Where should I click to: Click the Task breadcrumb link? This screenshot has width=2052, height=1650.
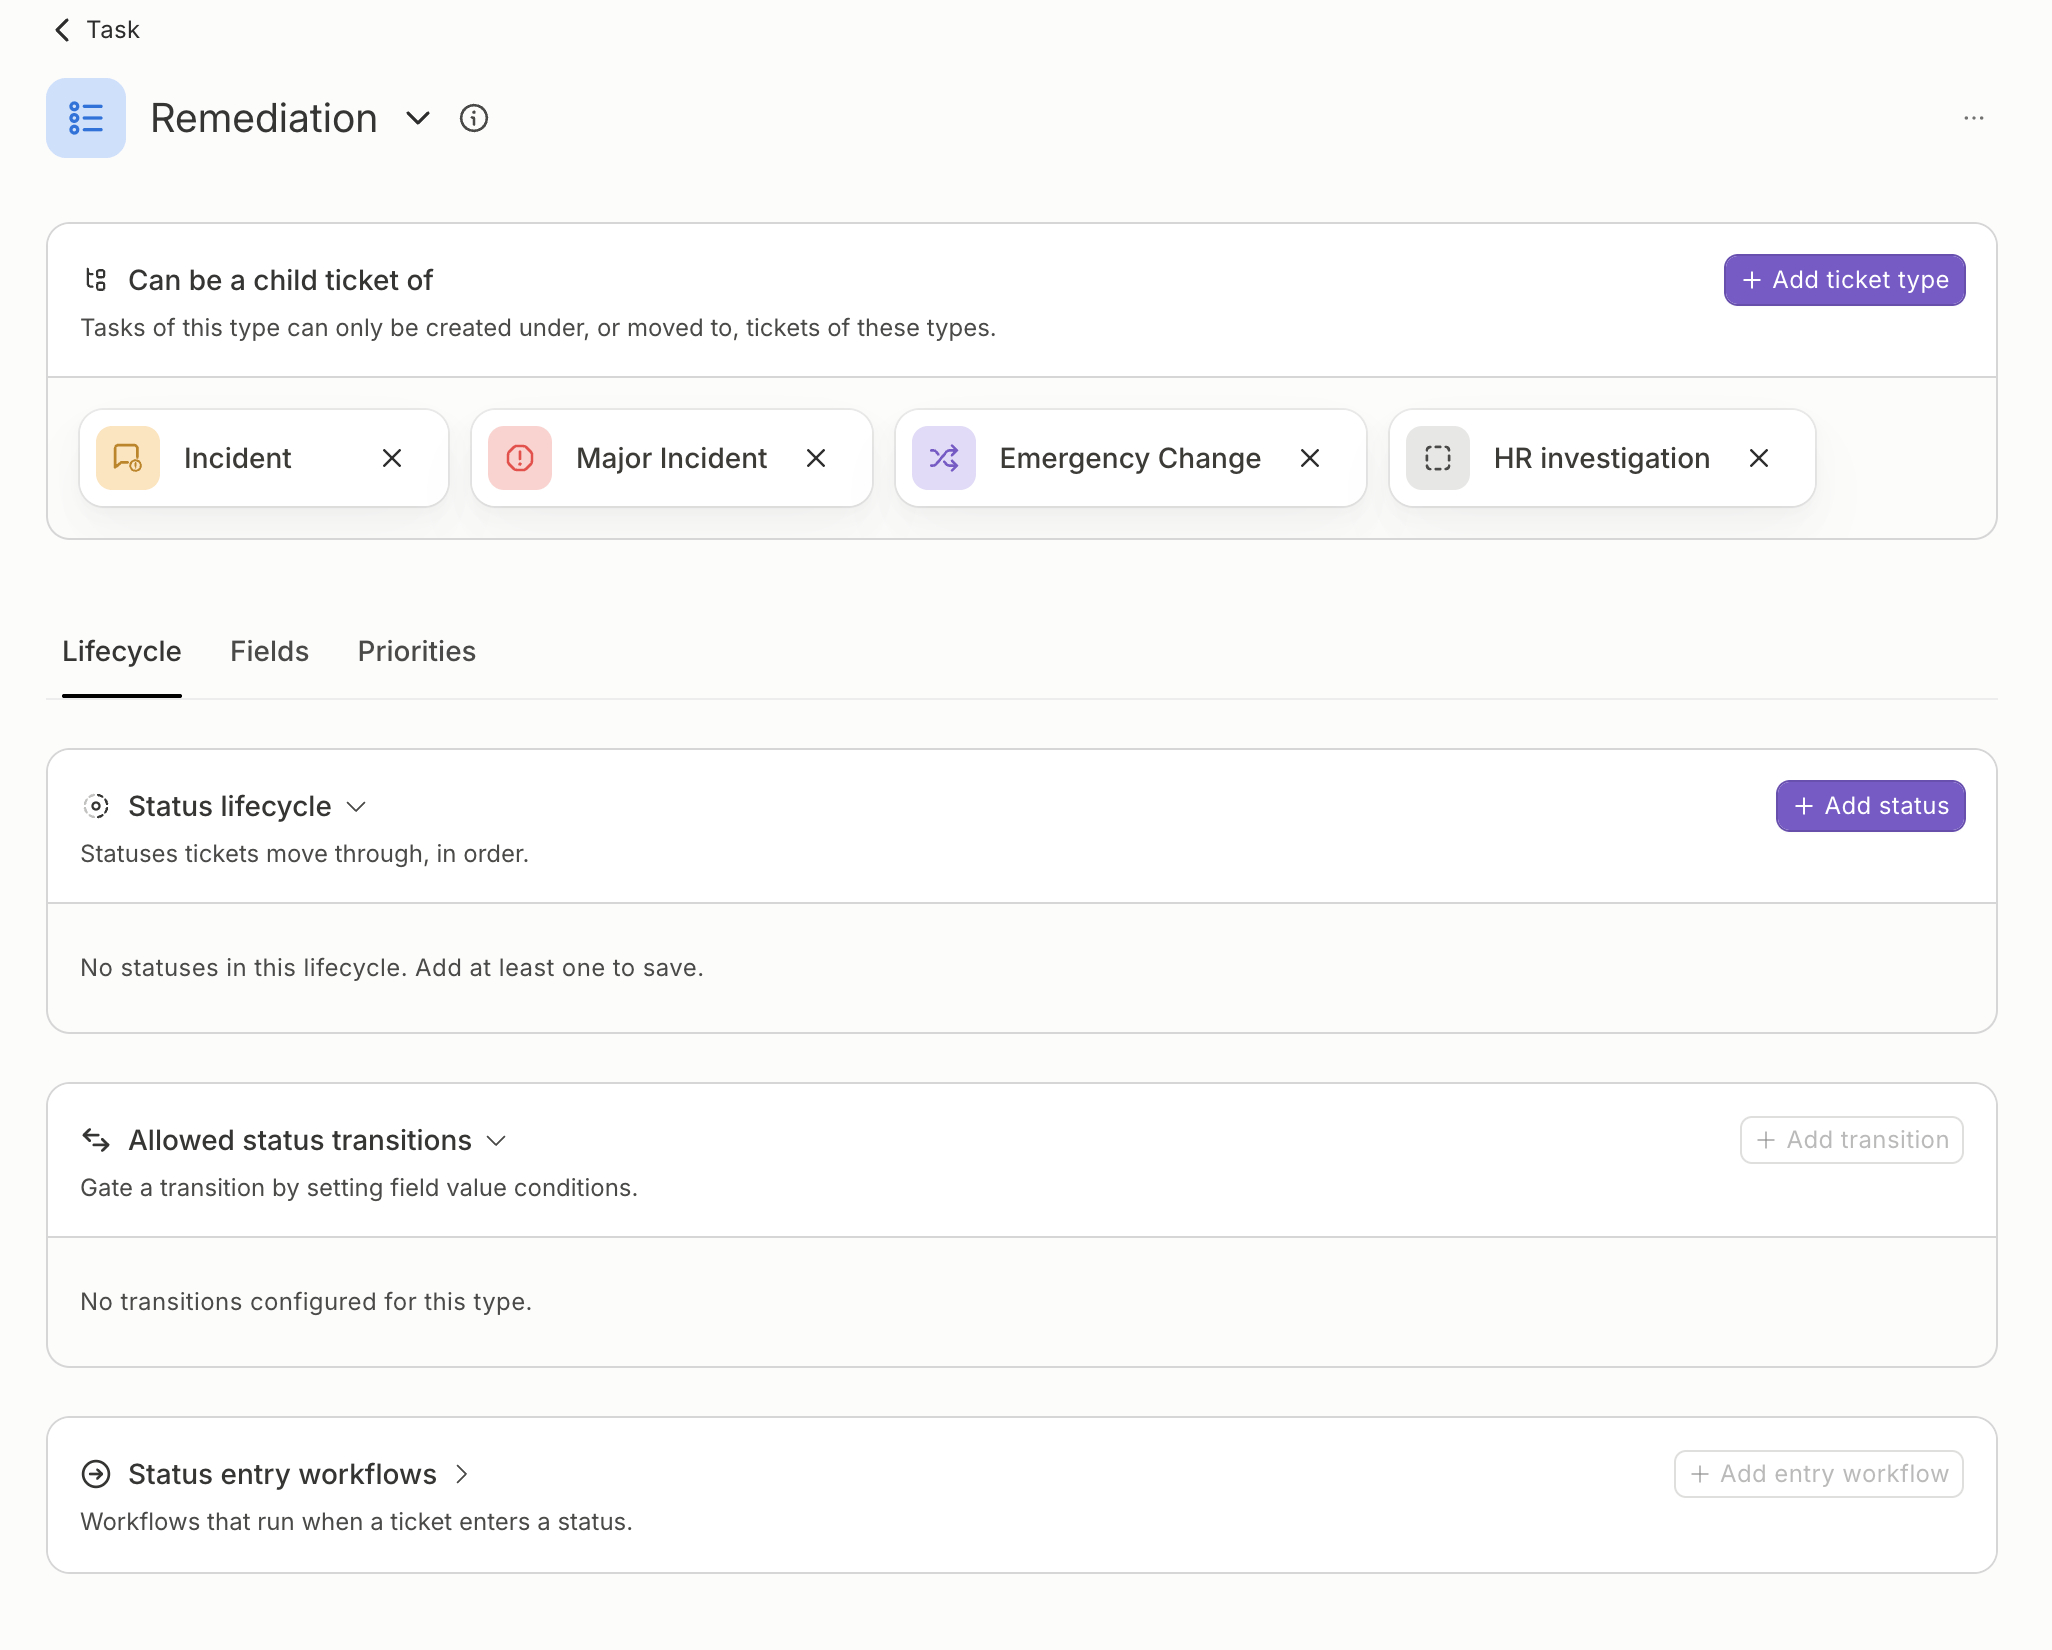(x=113, y=30)
